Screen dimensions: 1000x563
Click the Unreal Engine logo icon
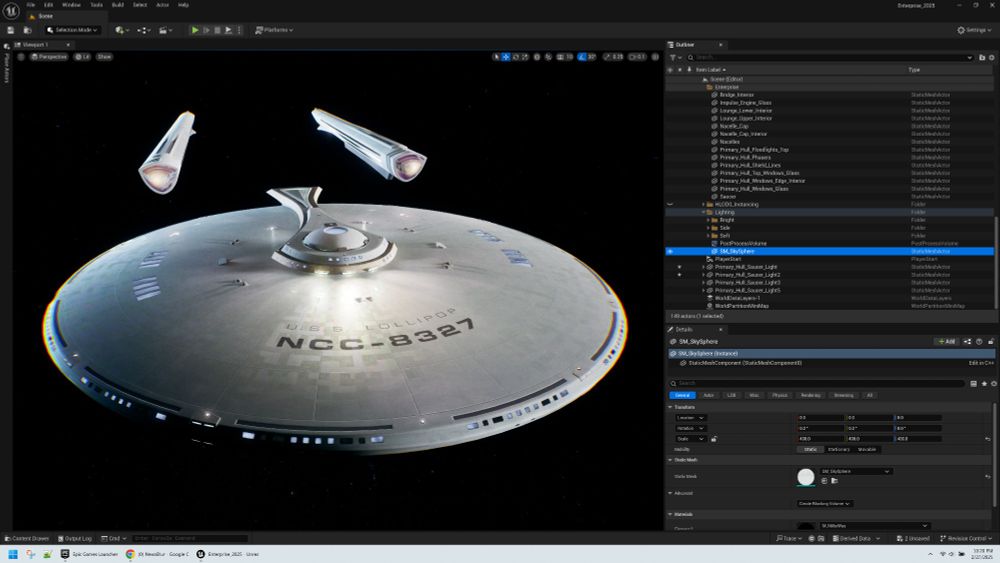tap(11, 11)
